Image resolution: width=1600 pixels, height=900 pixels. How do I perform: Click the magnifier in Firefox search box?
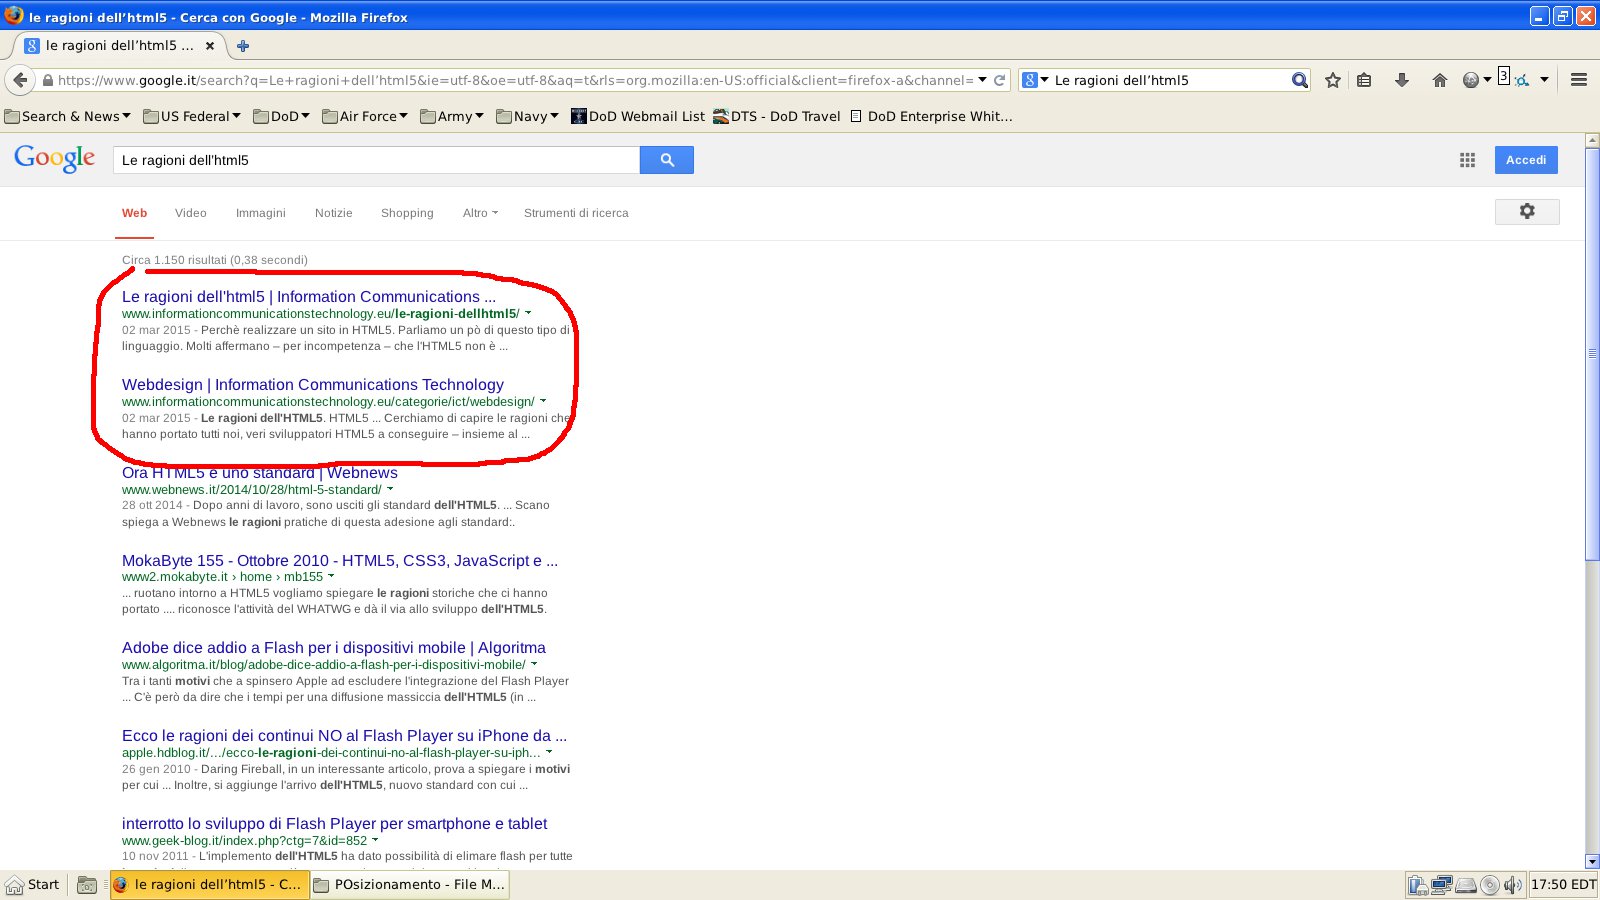1299,80
